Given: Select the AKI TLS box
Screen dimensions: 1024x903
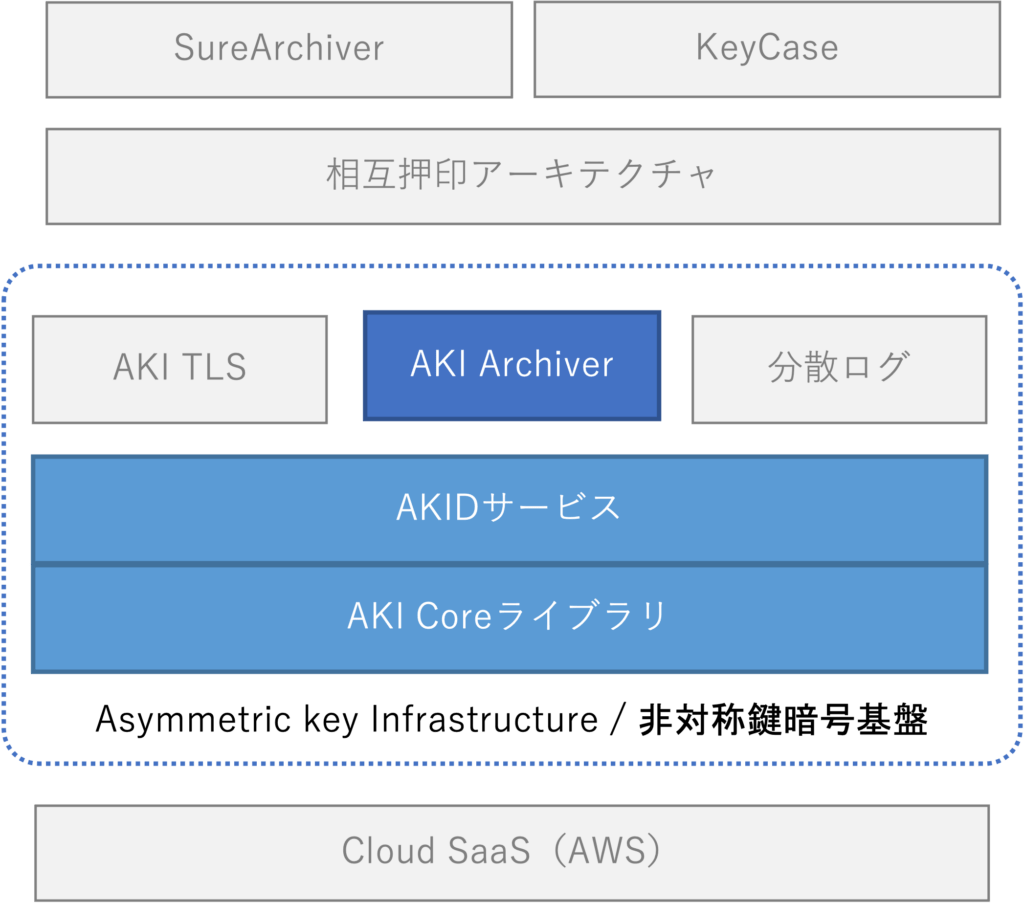Looking at the screenshot, I should [x=180, y=370].
